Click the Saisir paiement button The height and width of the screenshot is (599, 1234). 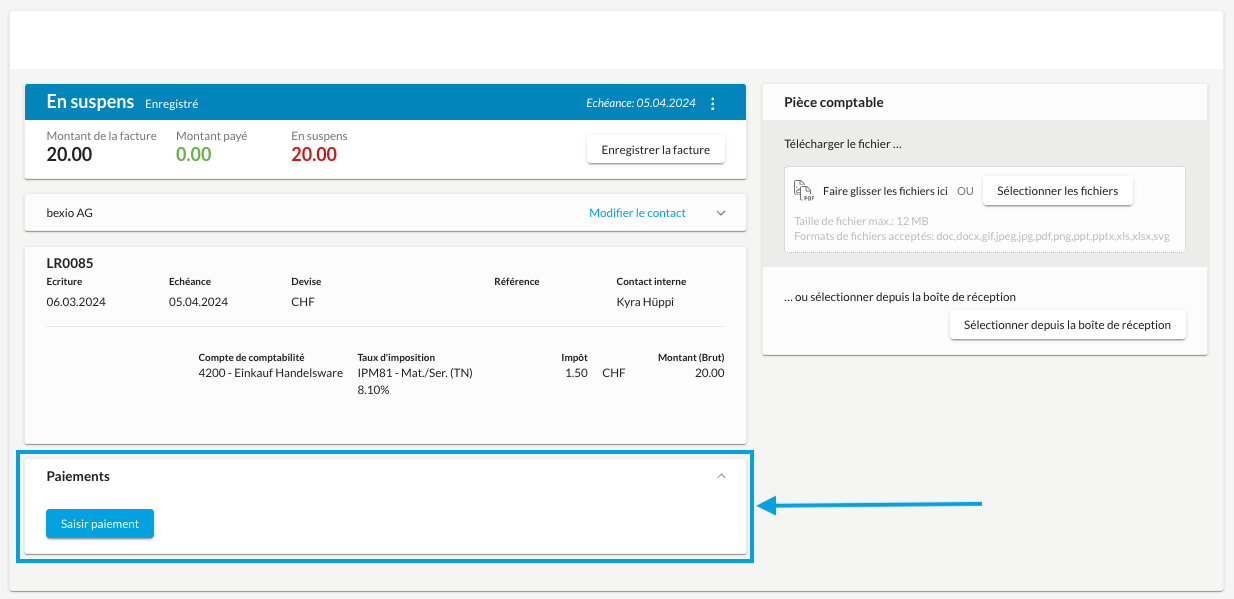100,523
